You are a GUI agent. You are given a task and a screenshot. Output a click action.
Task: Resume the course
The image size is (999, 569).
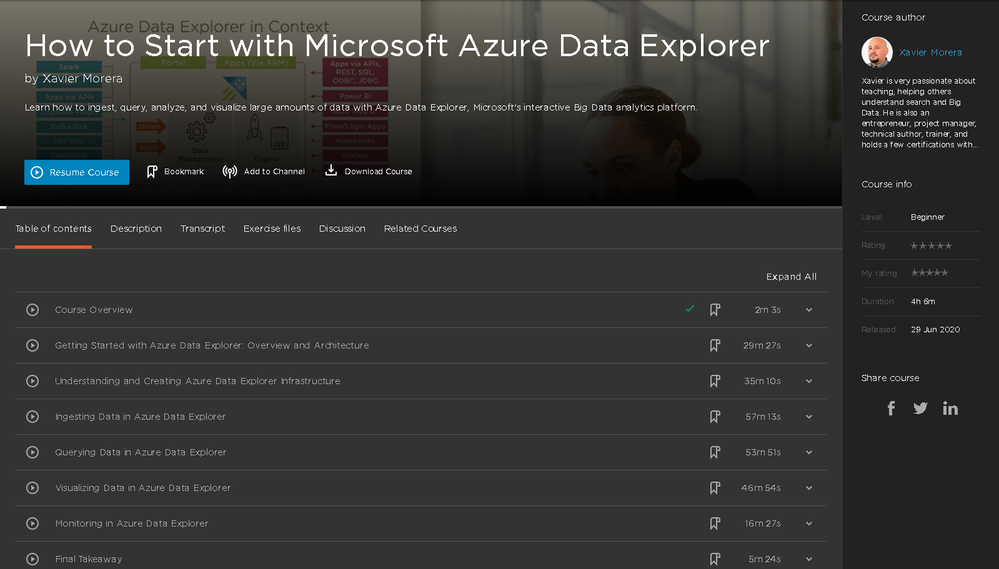pos(76,172)
